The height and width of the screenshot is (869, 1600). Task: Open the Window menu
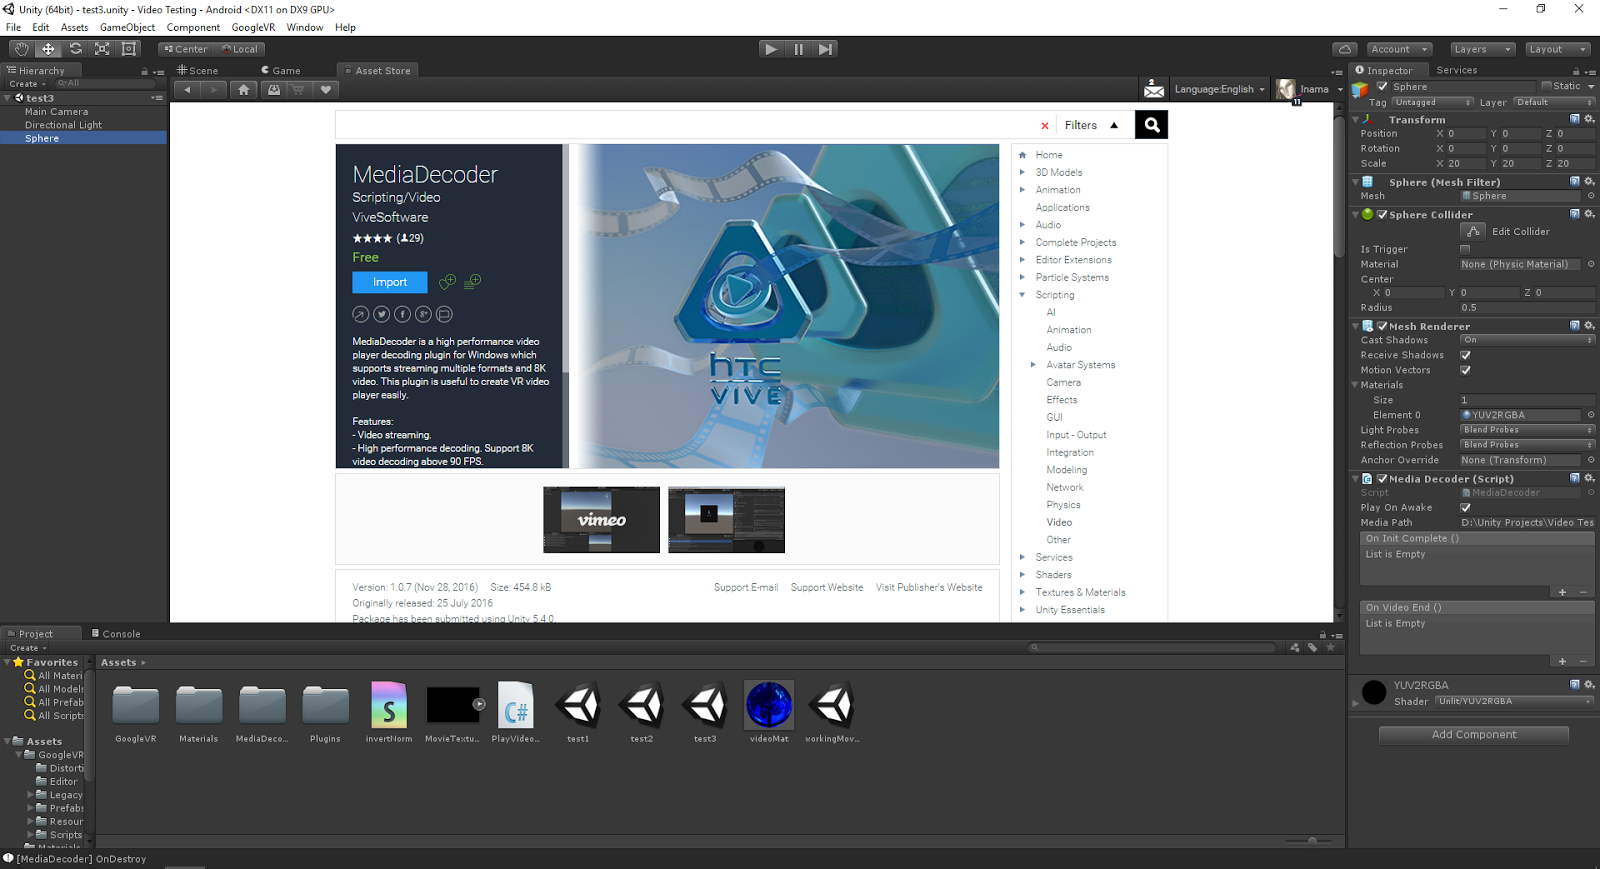(x=305, y=27)
